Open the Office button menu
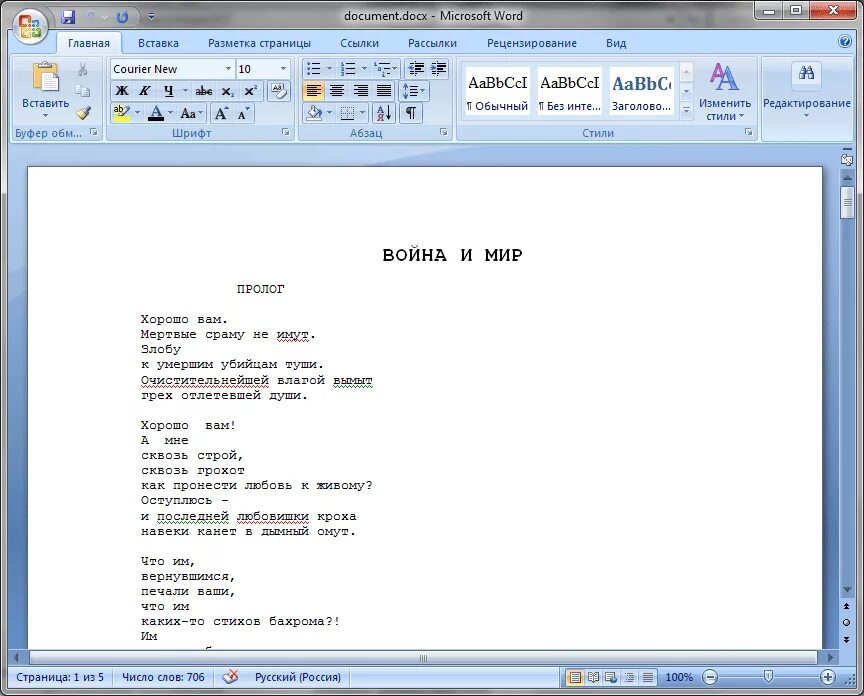Viewport: 864px width, 696px height. (30, 26)
